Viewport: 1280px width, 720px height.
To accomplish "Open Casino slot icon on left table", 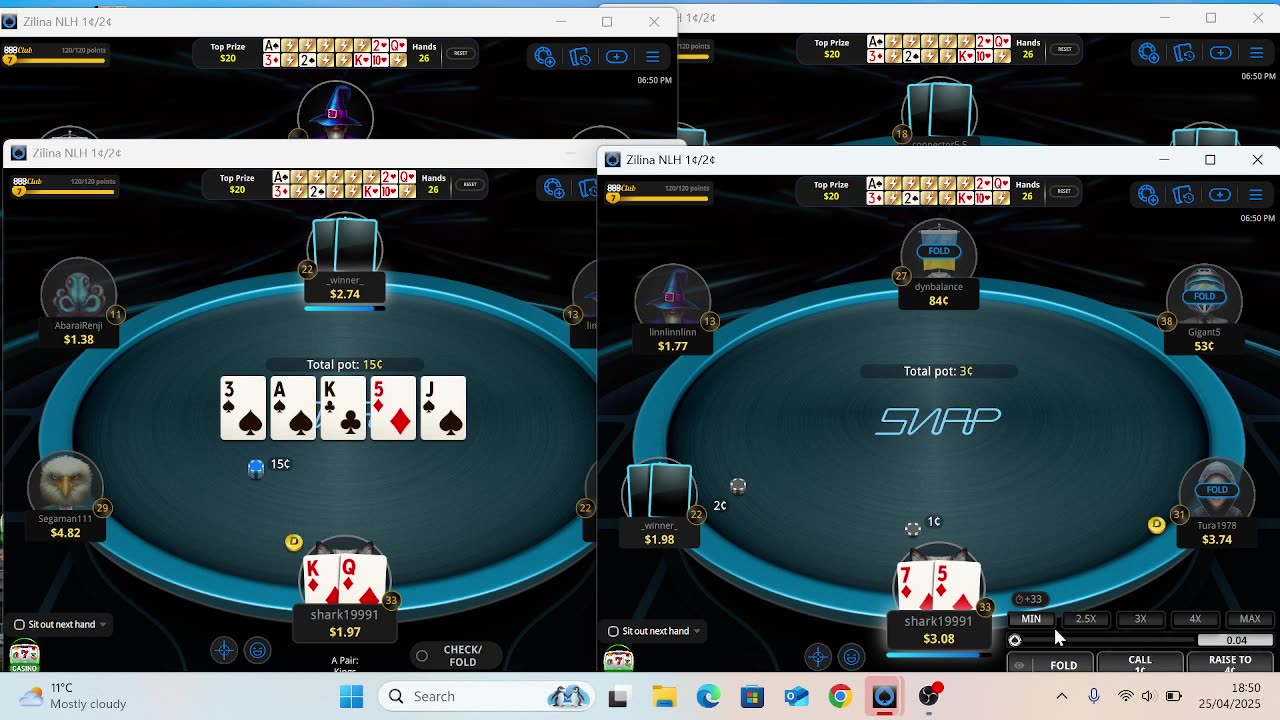I will click(x=24, y=657).
